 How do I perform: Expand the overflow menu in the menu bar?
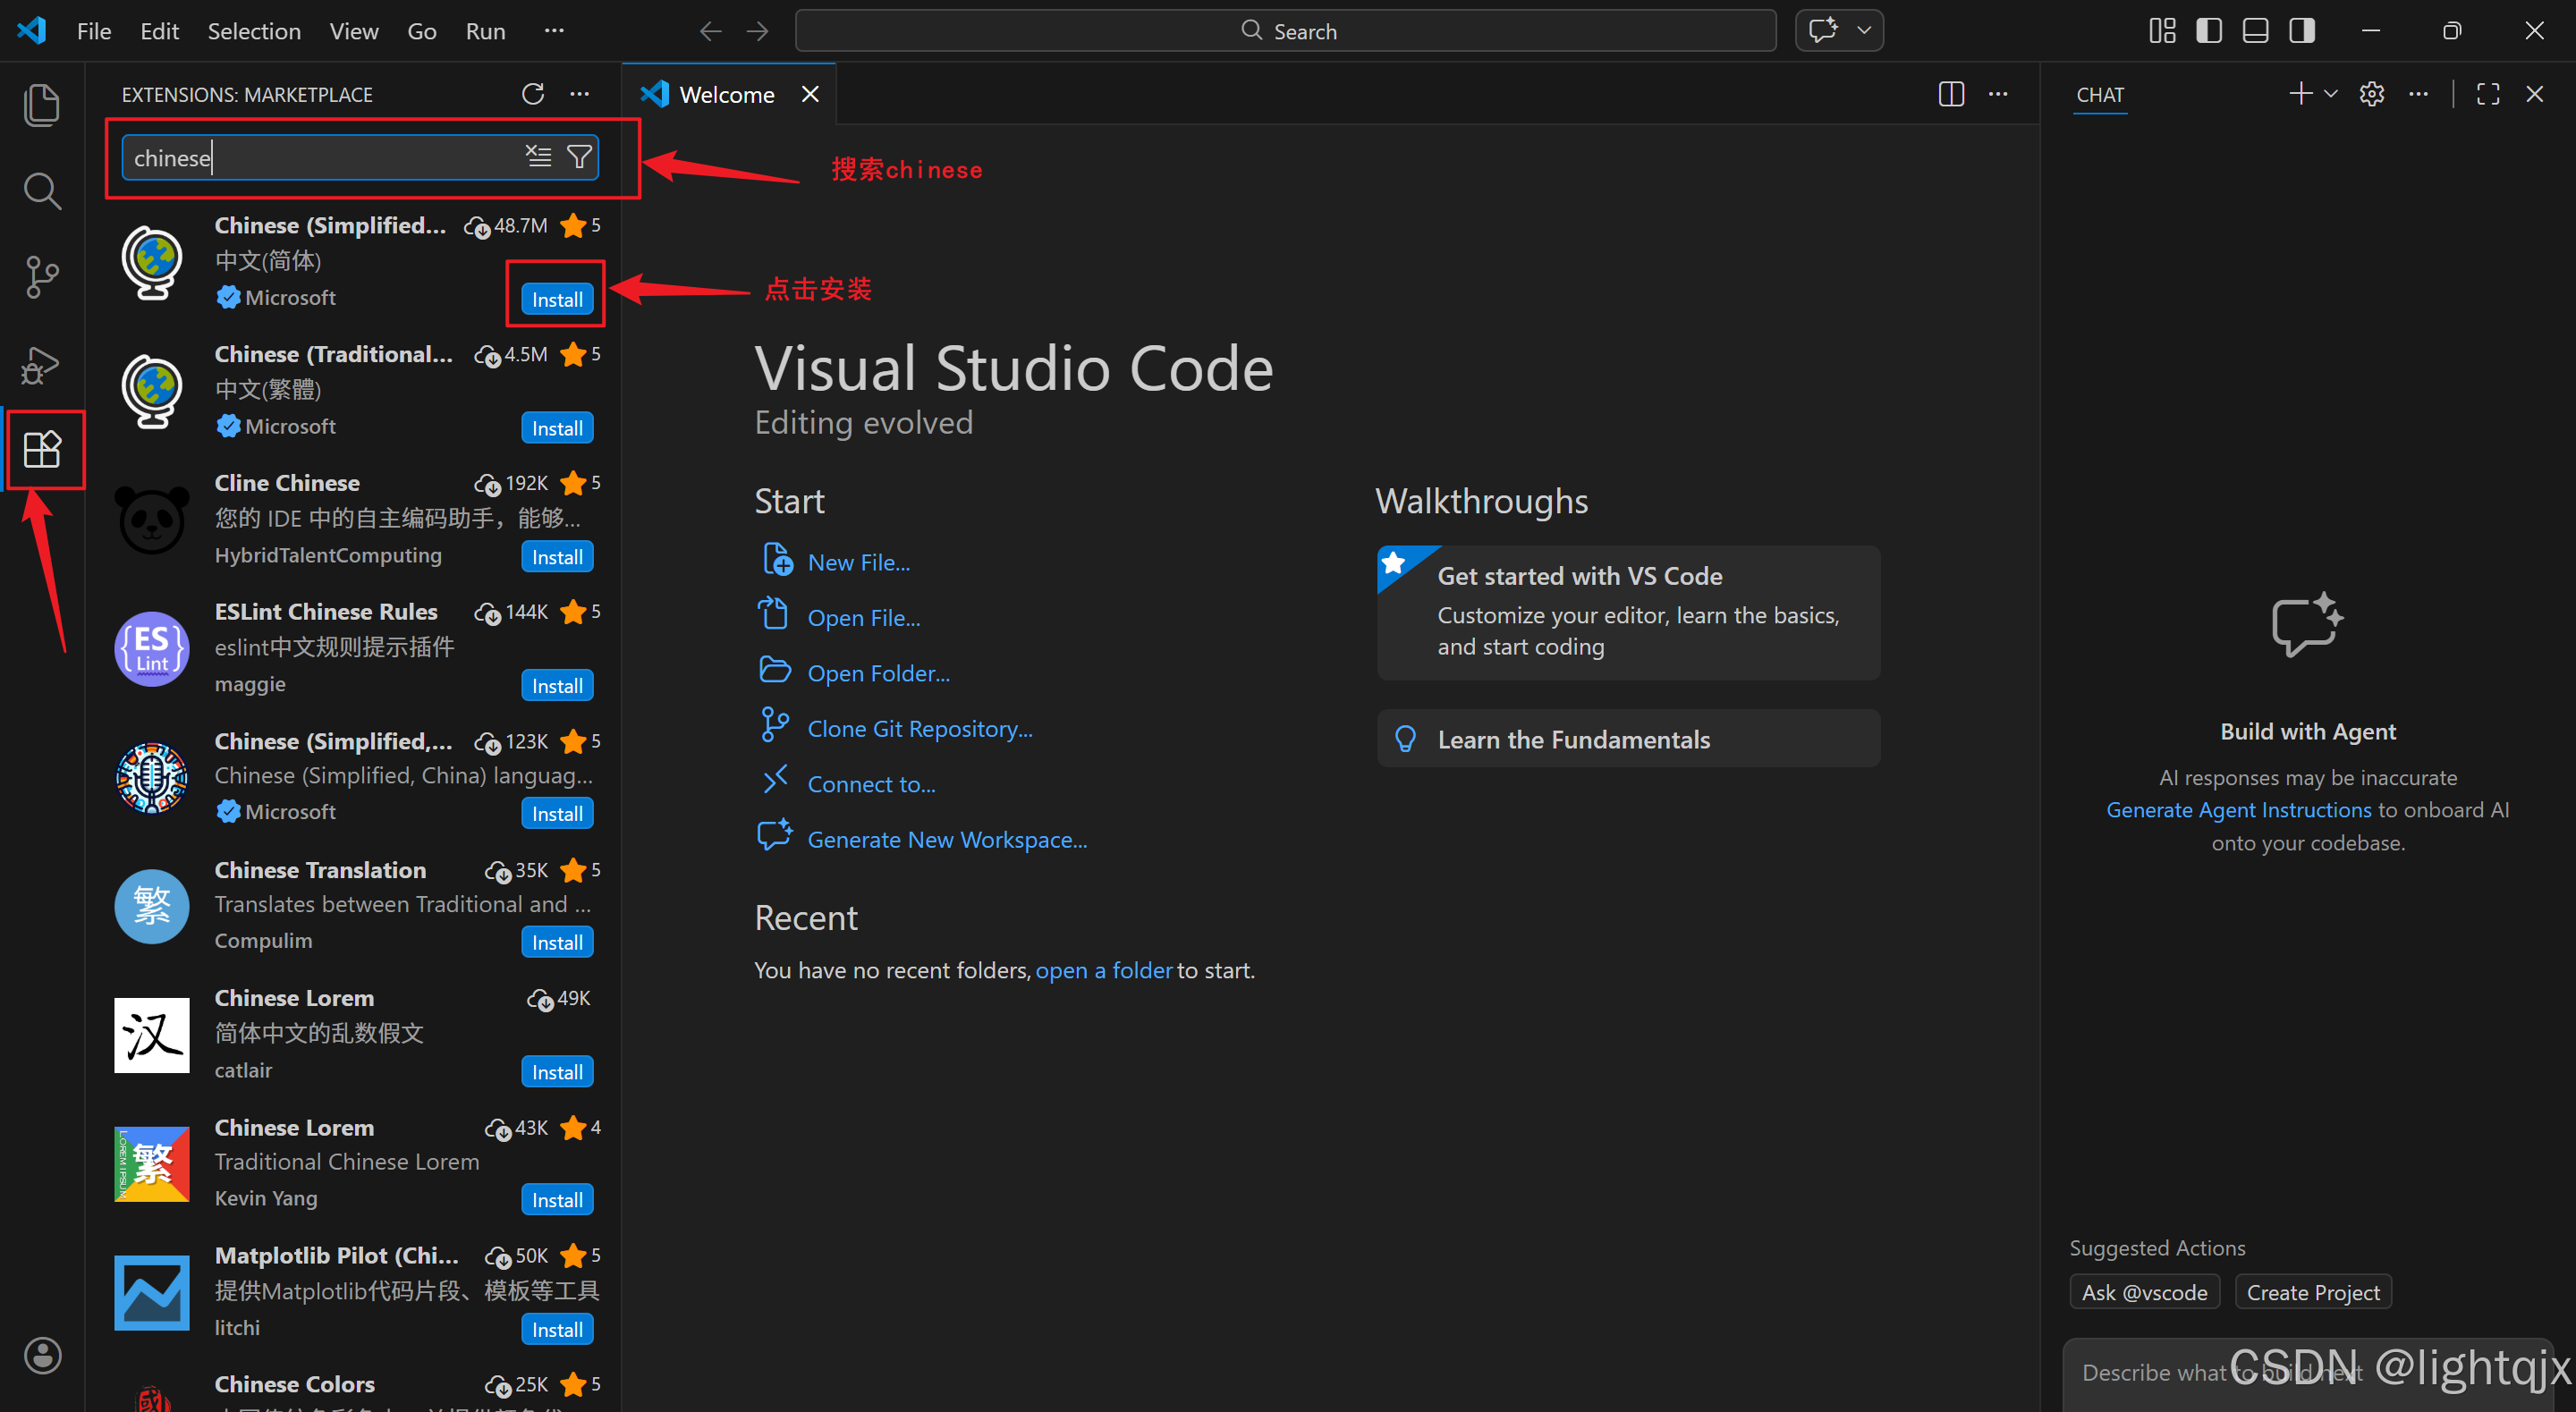point(554,31)
